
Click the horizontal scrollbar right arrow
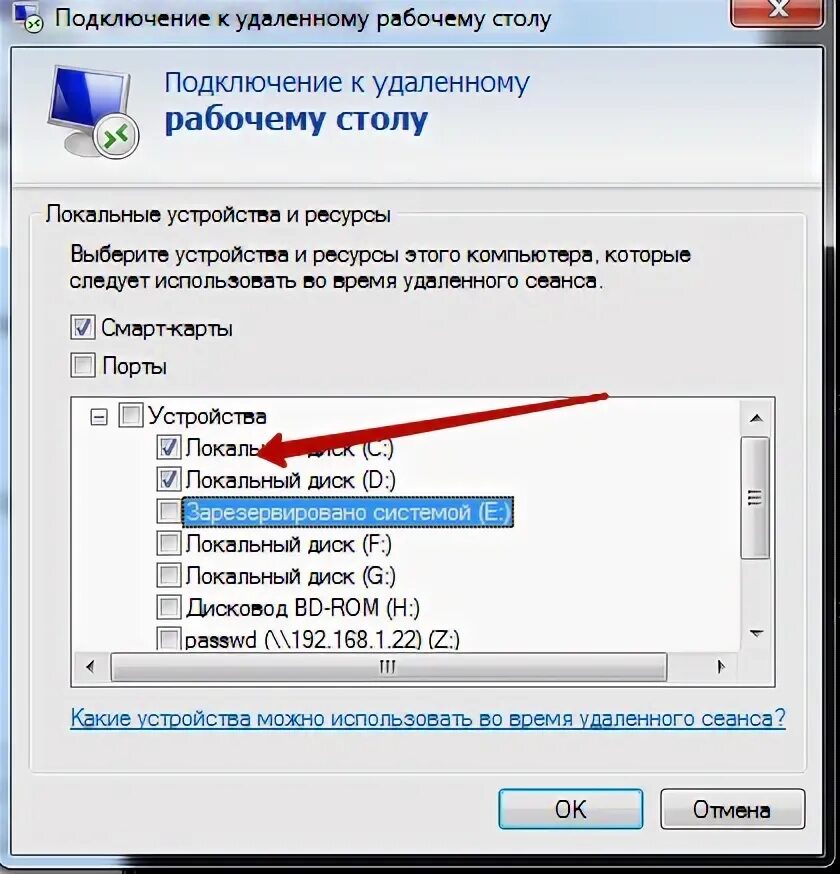pyautogui.click(x=720, y=666)
